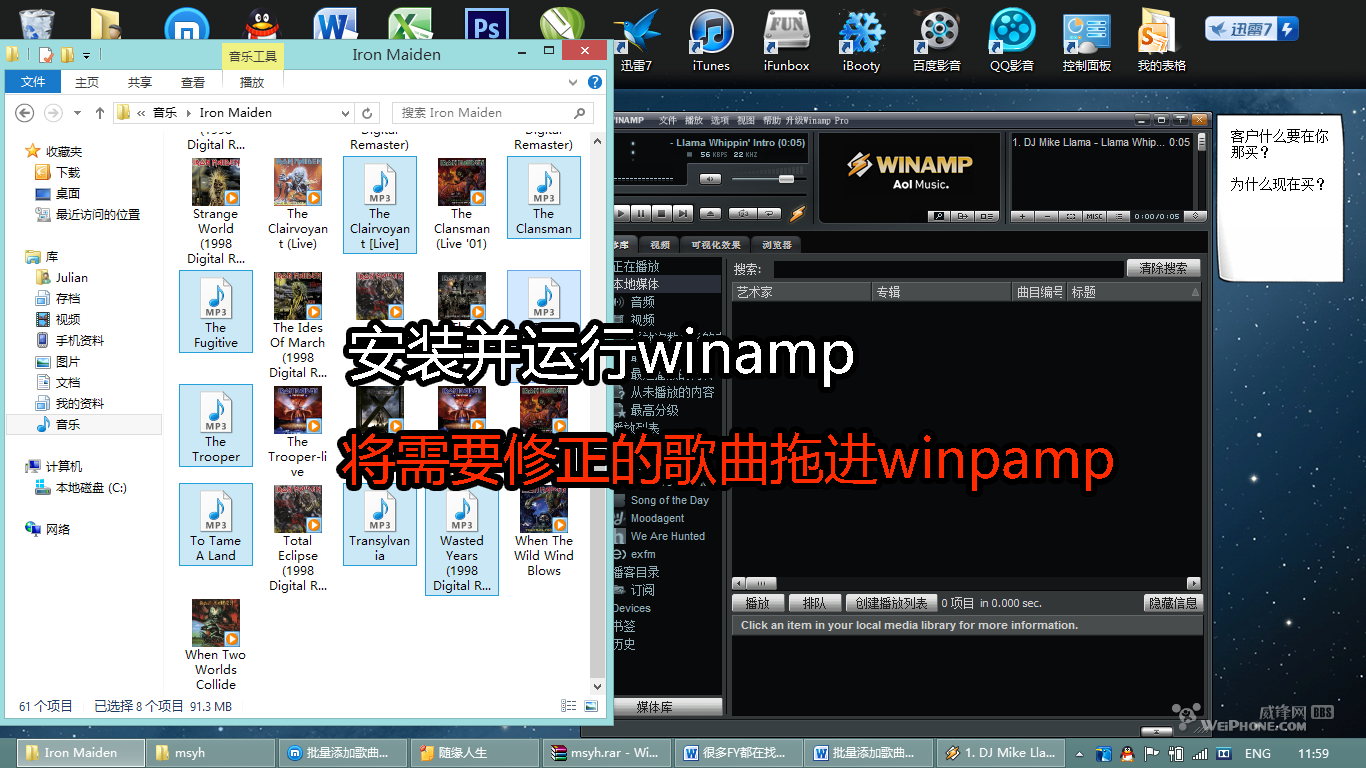This screenshot has width=1366, height=768.
Task: Click the playlist remove (−) button
Action: (1047, 216)
